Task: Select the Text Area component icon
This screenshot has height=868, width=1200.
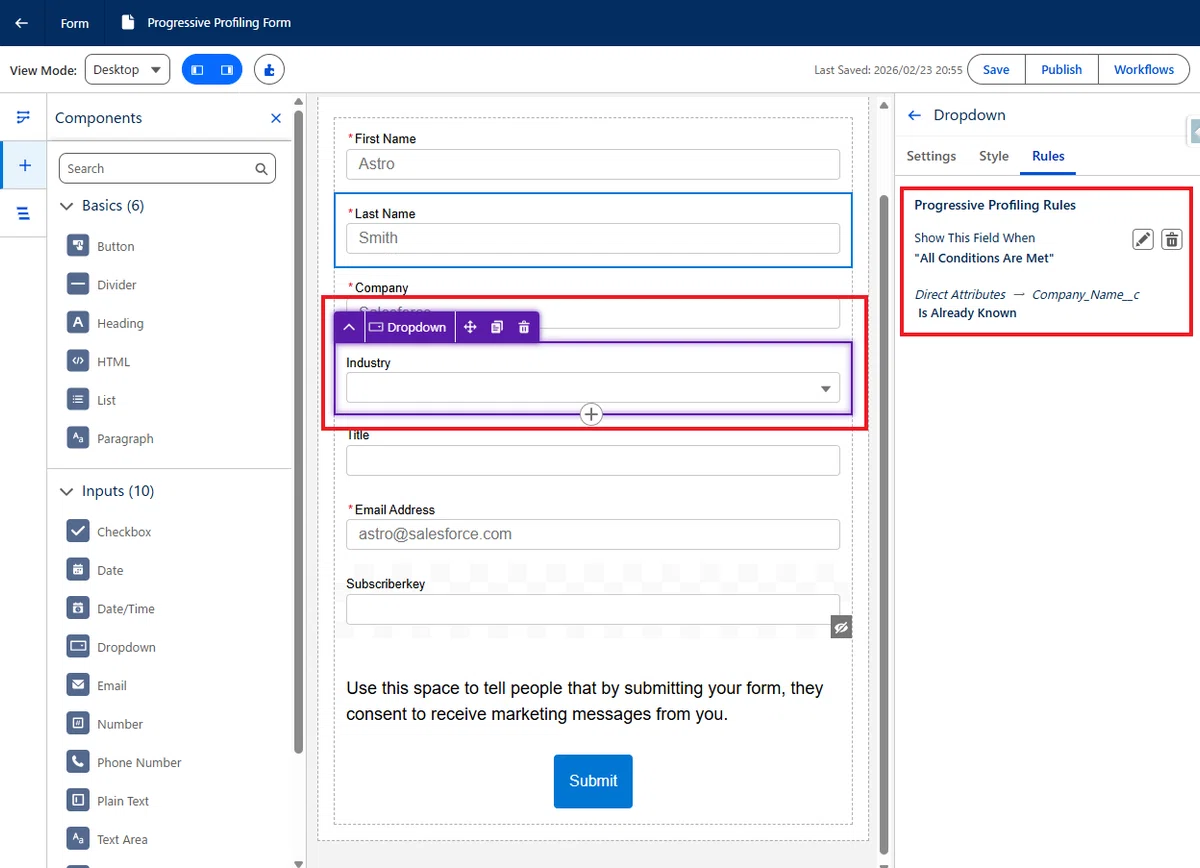Action: (x=78, y=838)
